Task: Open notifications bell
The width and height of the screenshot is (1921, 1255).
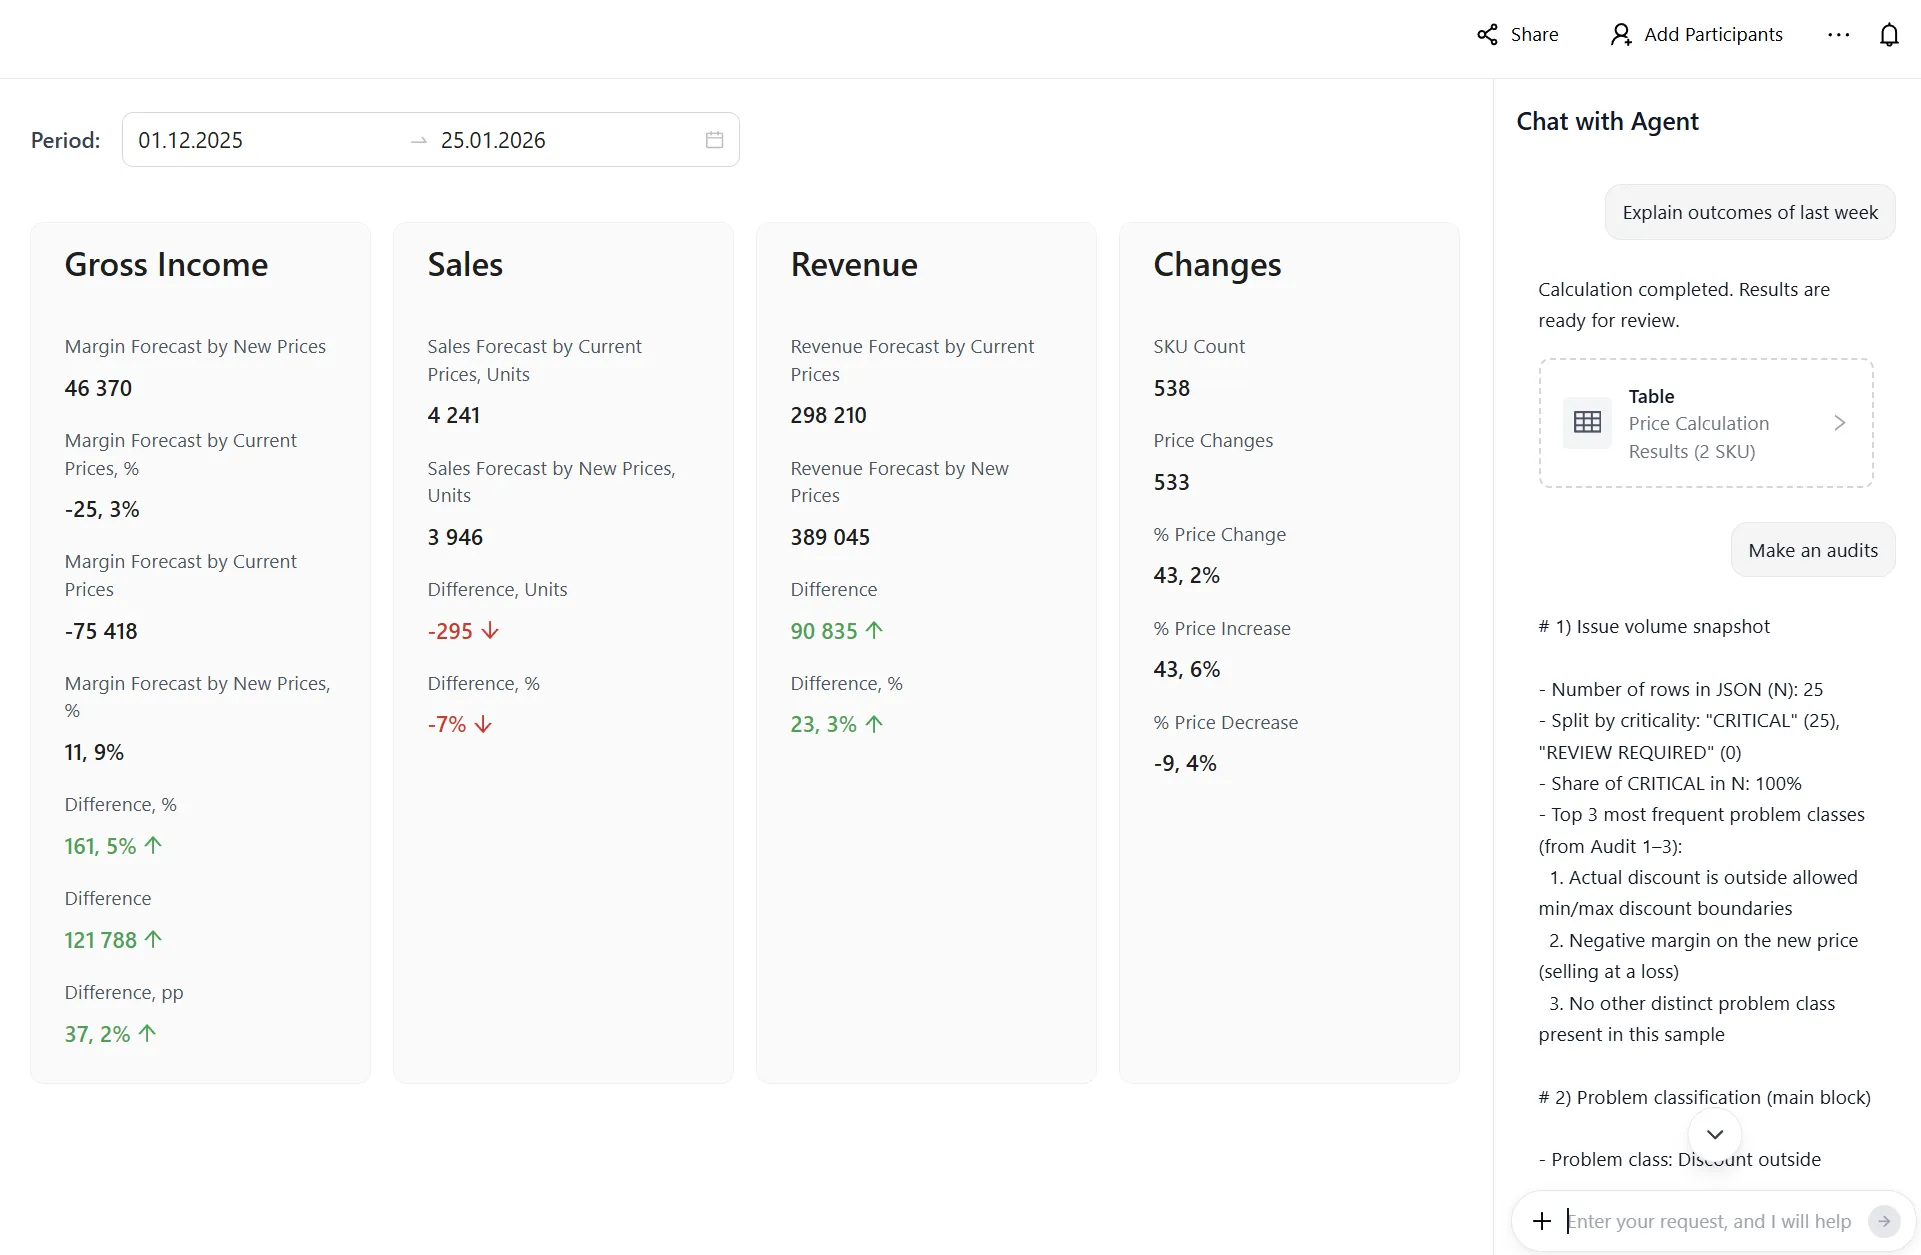Action: pyautogui.click(x=1888, y=35)
